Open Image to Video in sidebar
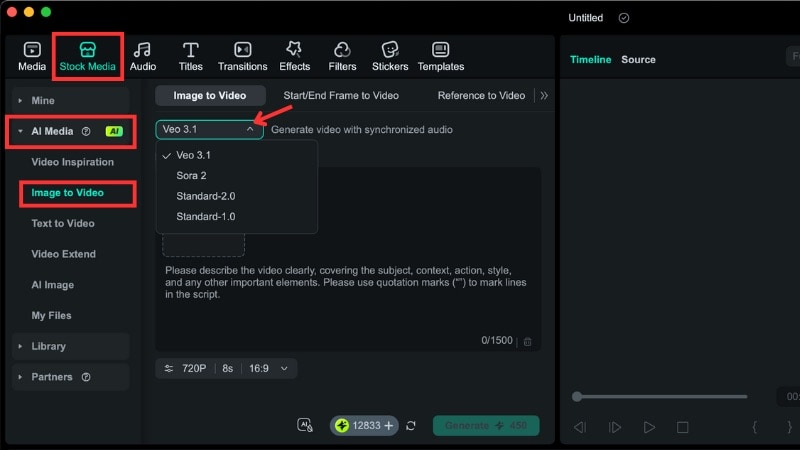 tap(67, 193)
